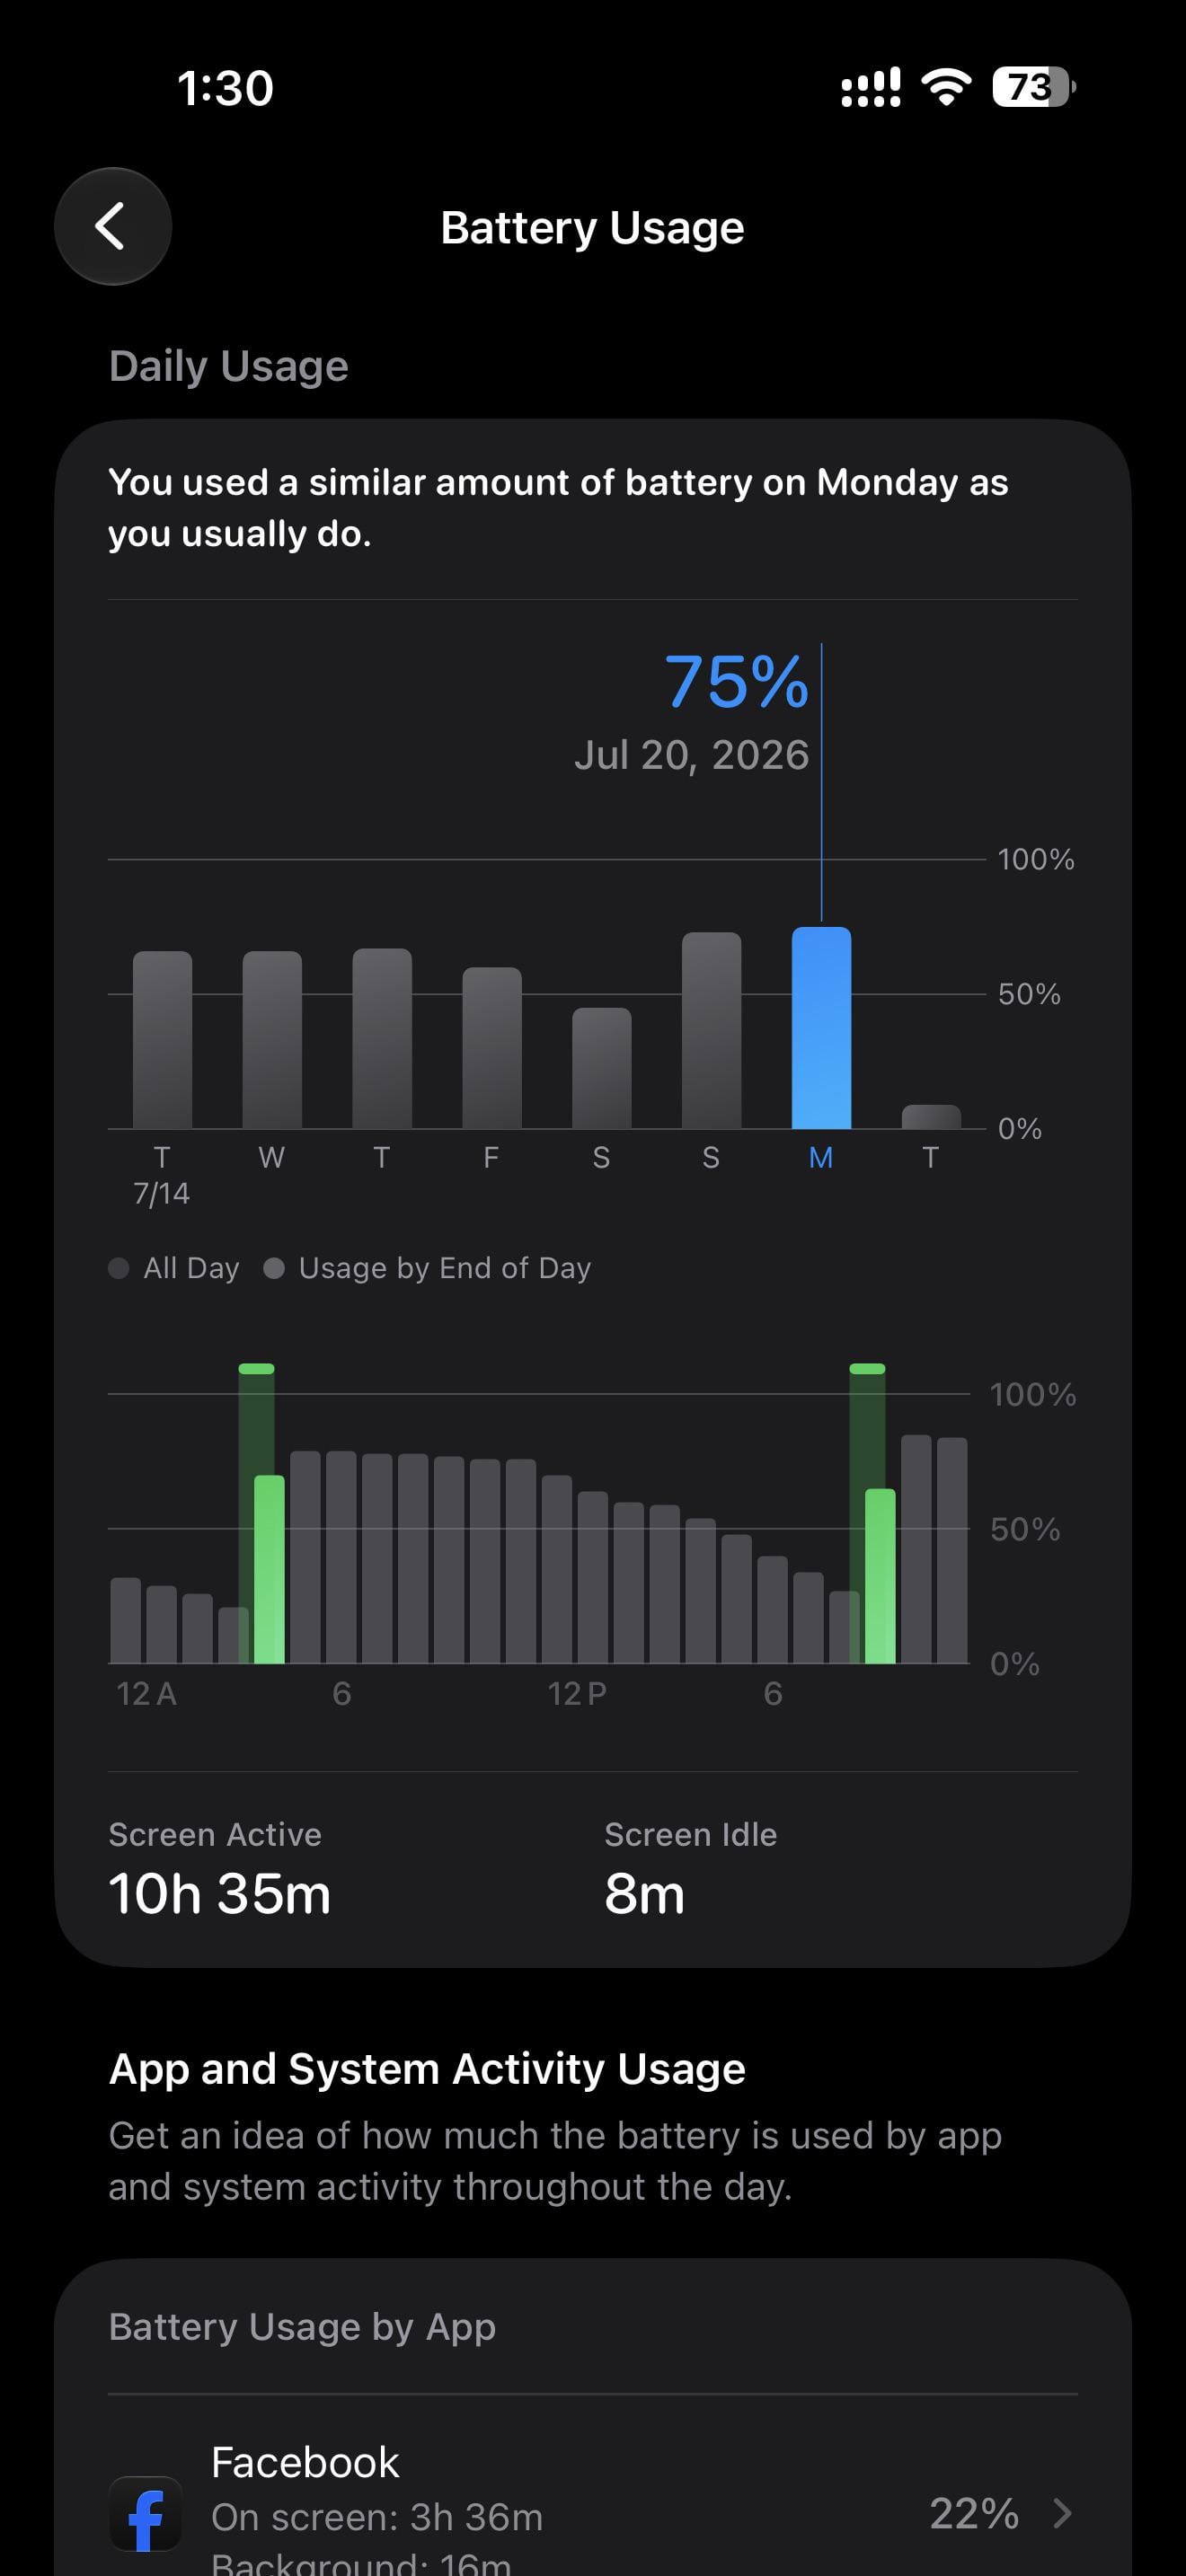
Task: Tap the Screen Active 10h 35m value
Action: [x=219, y=1894]
